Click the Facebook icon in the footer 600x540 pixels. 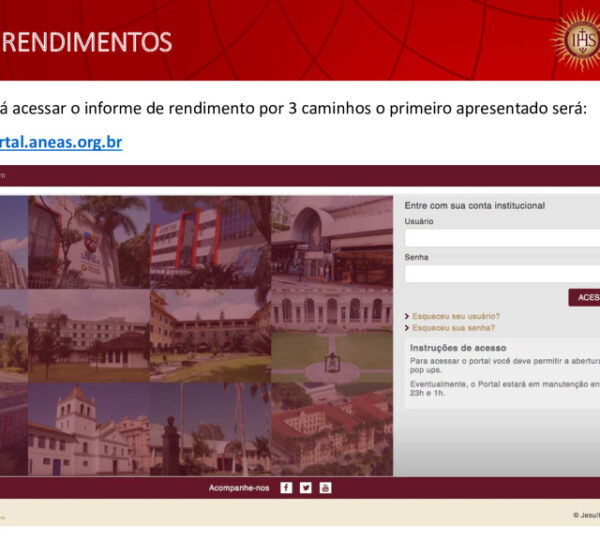[286, 487]
